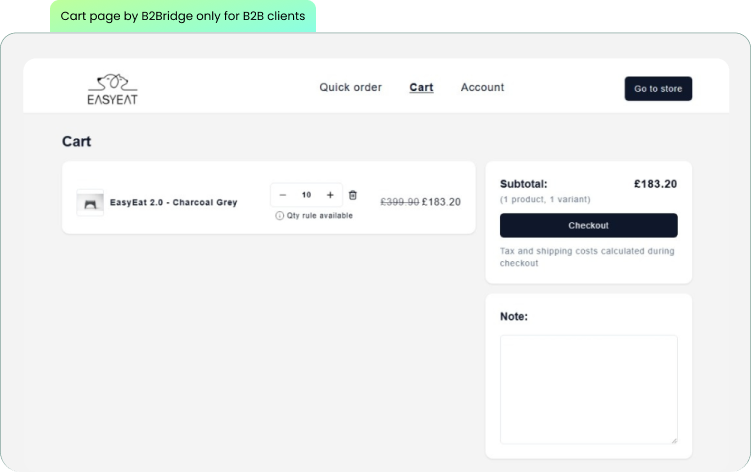
Task: Click the Go to store button
Action: 658,89
